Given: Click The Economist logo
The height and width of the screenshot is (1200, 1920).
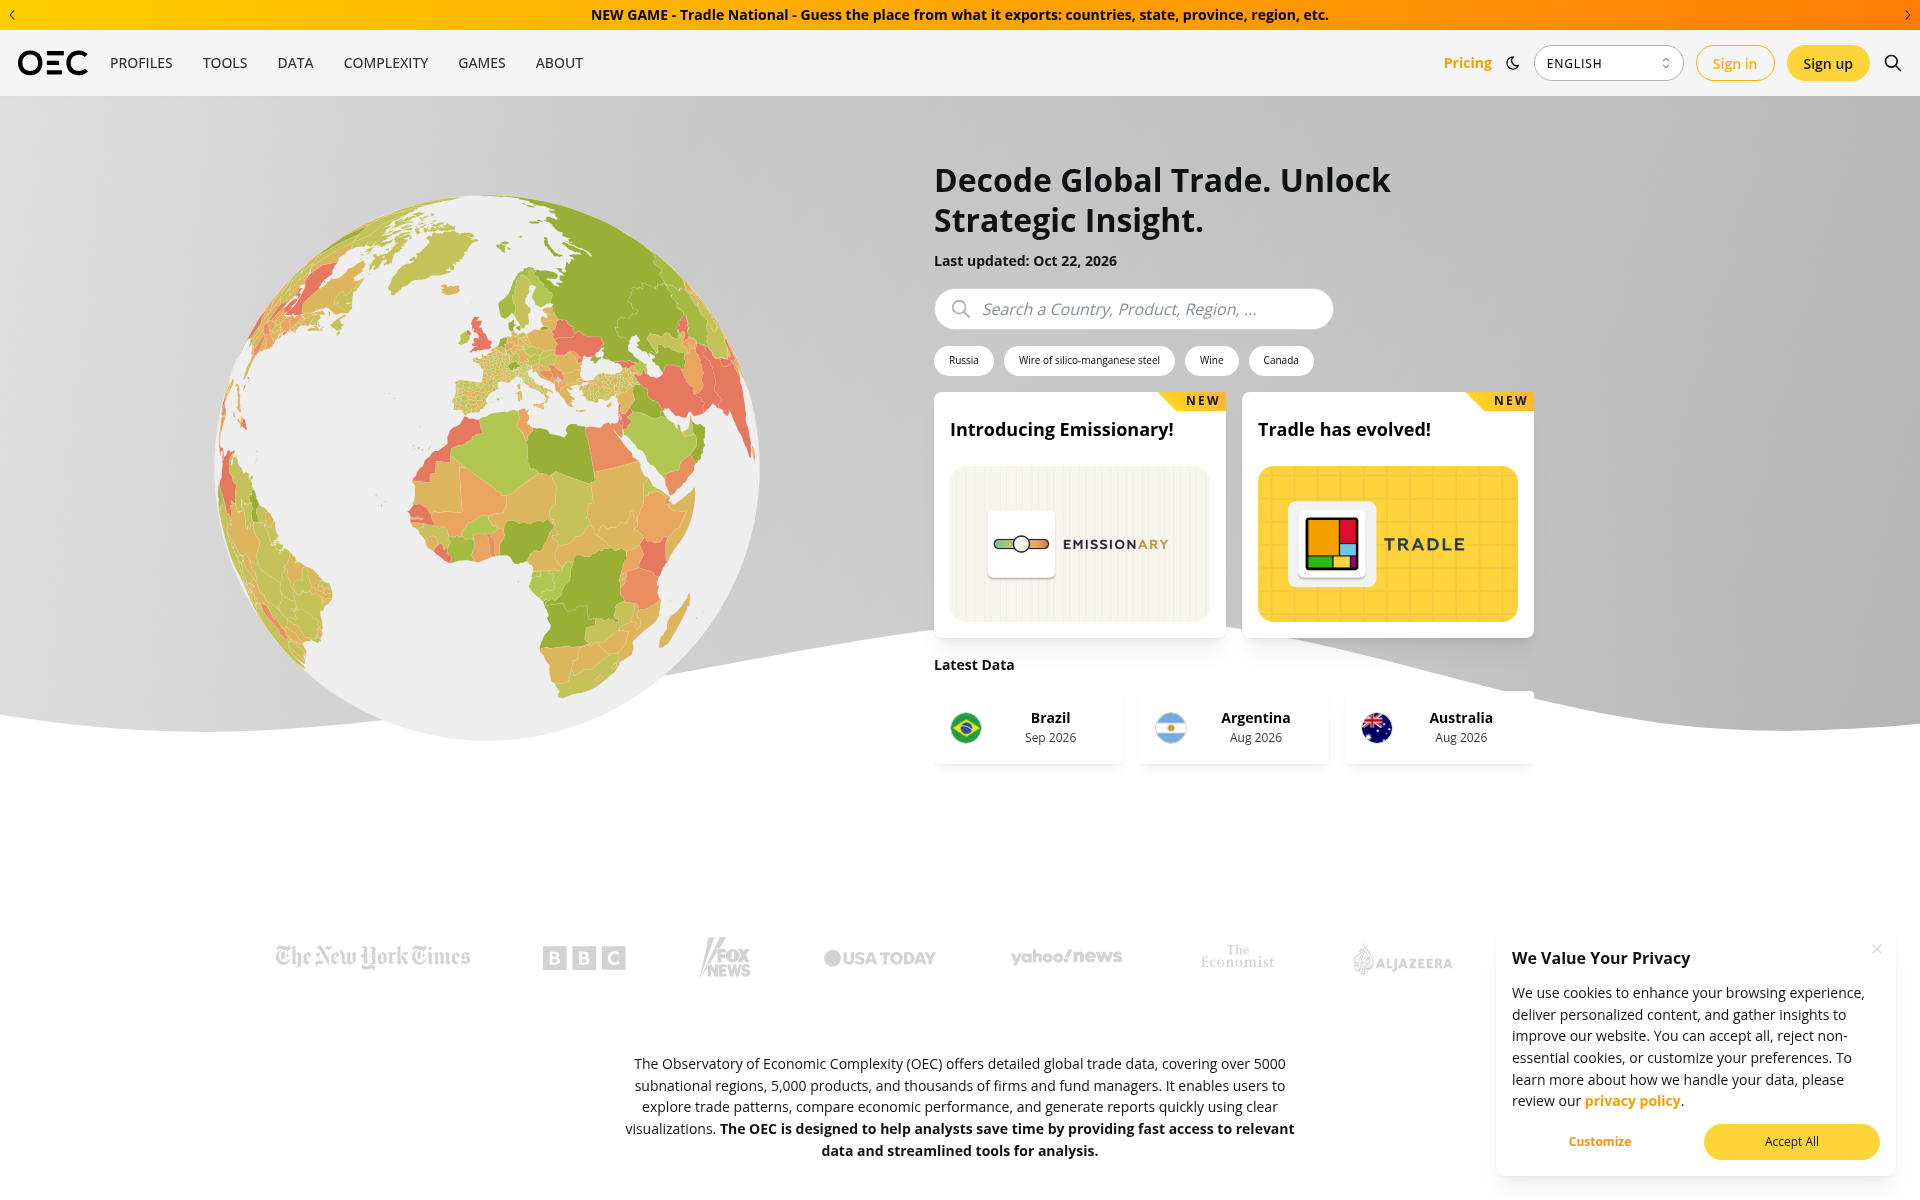Looking at the screenshot, I should pyautogui.click(x=1238, y=957).
